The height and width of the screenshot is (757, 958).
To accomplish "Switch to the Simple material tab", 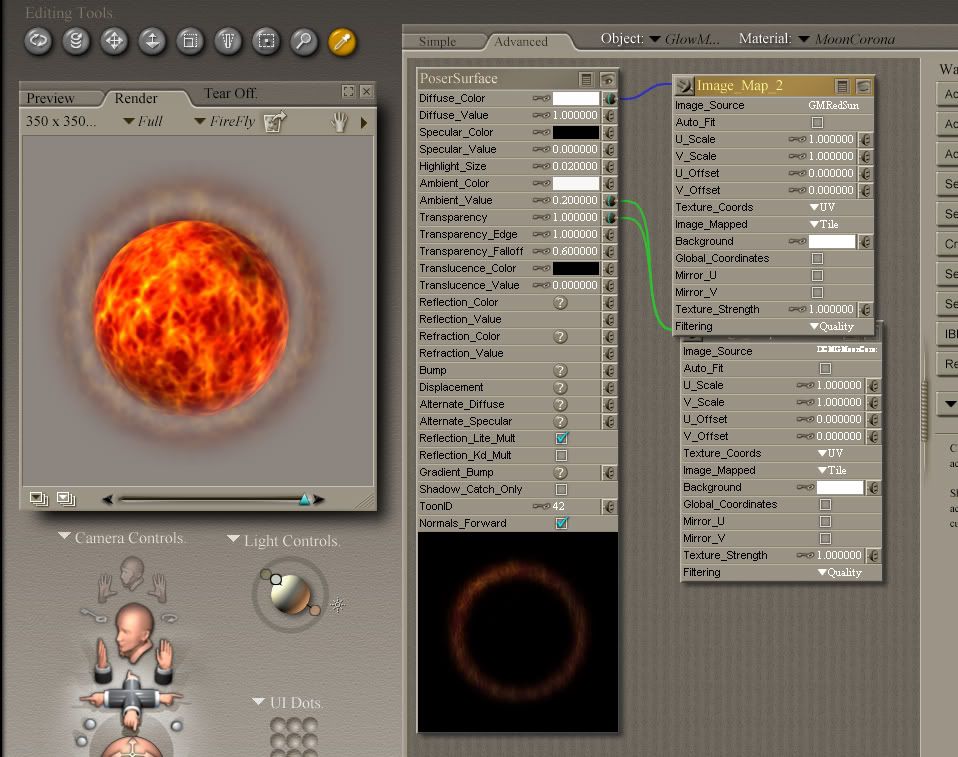I will [437, 42].
